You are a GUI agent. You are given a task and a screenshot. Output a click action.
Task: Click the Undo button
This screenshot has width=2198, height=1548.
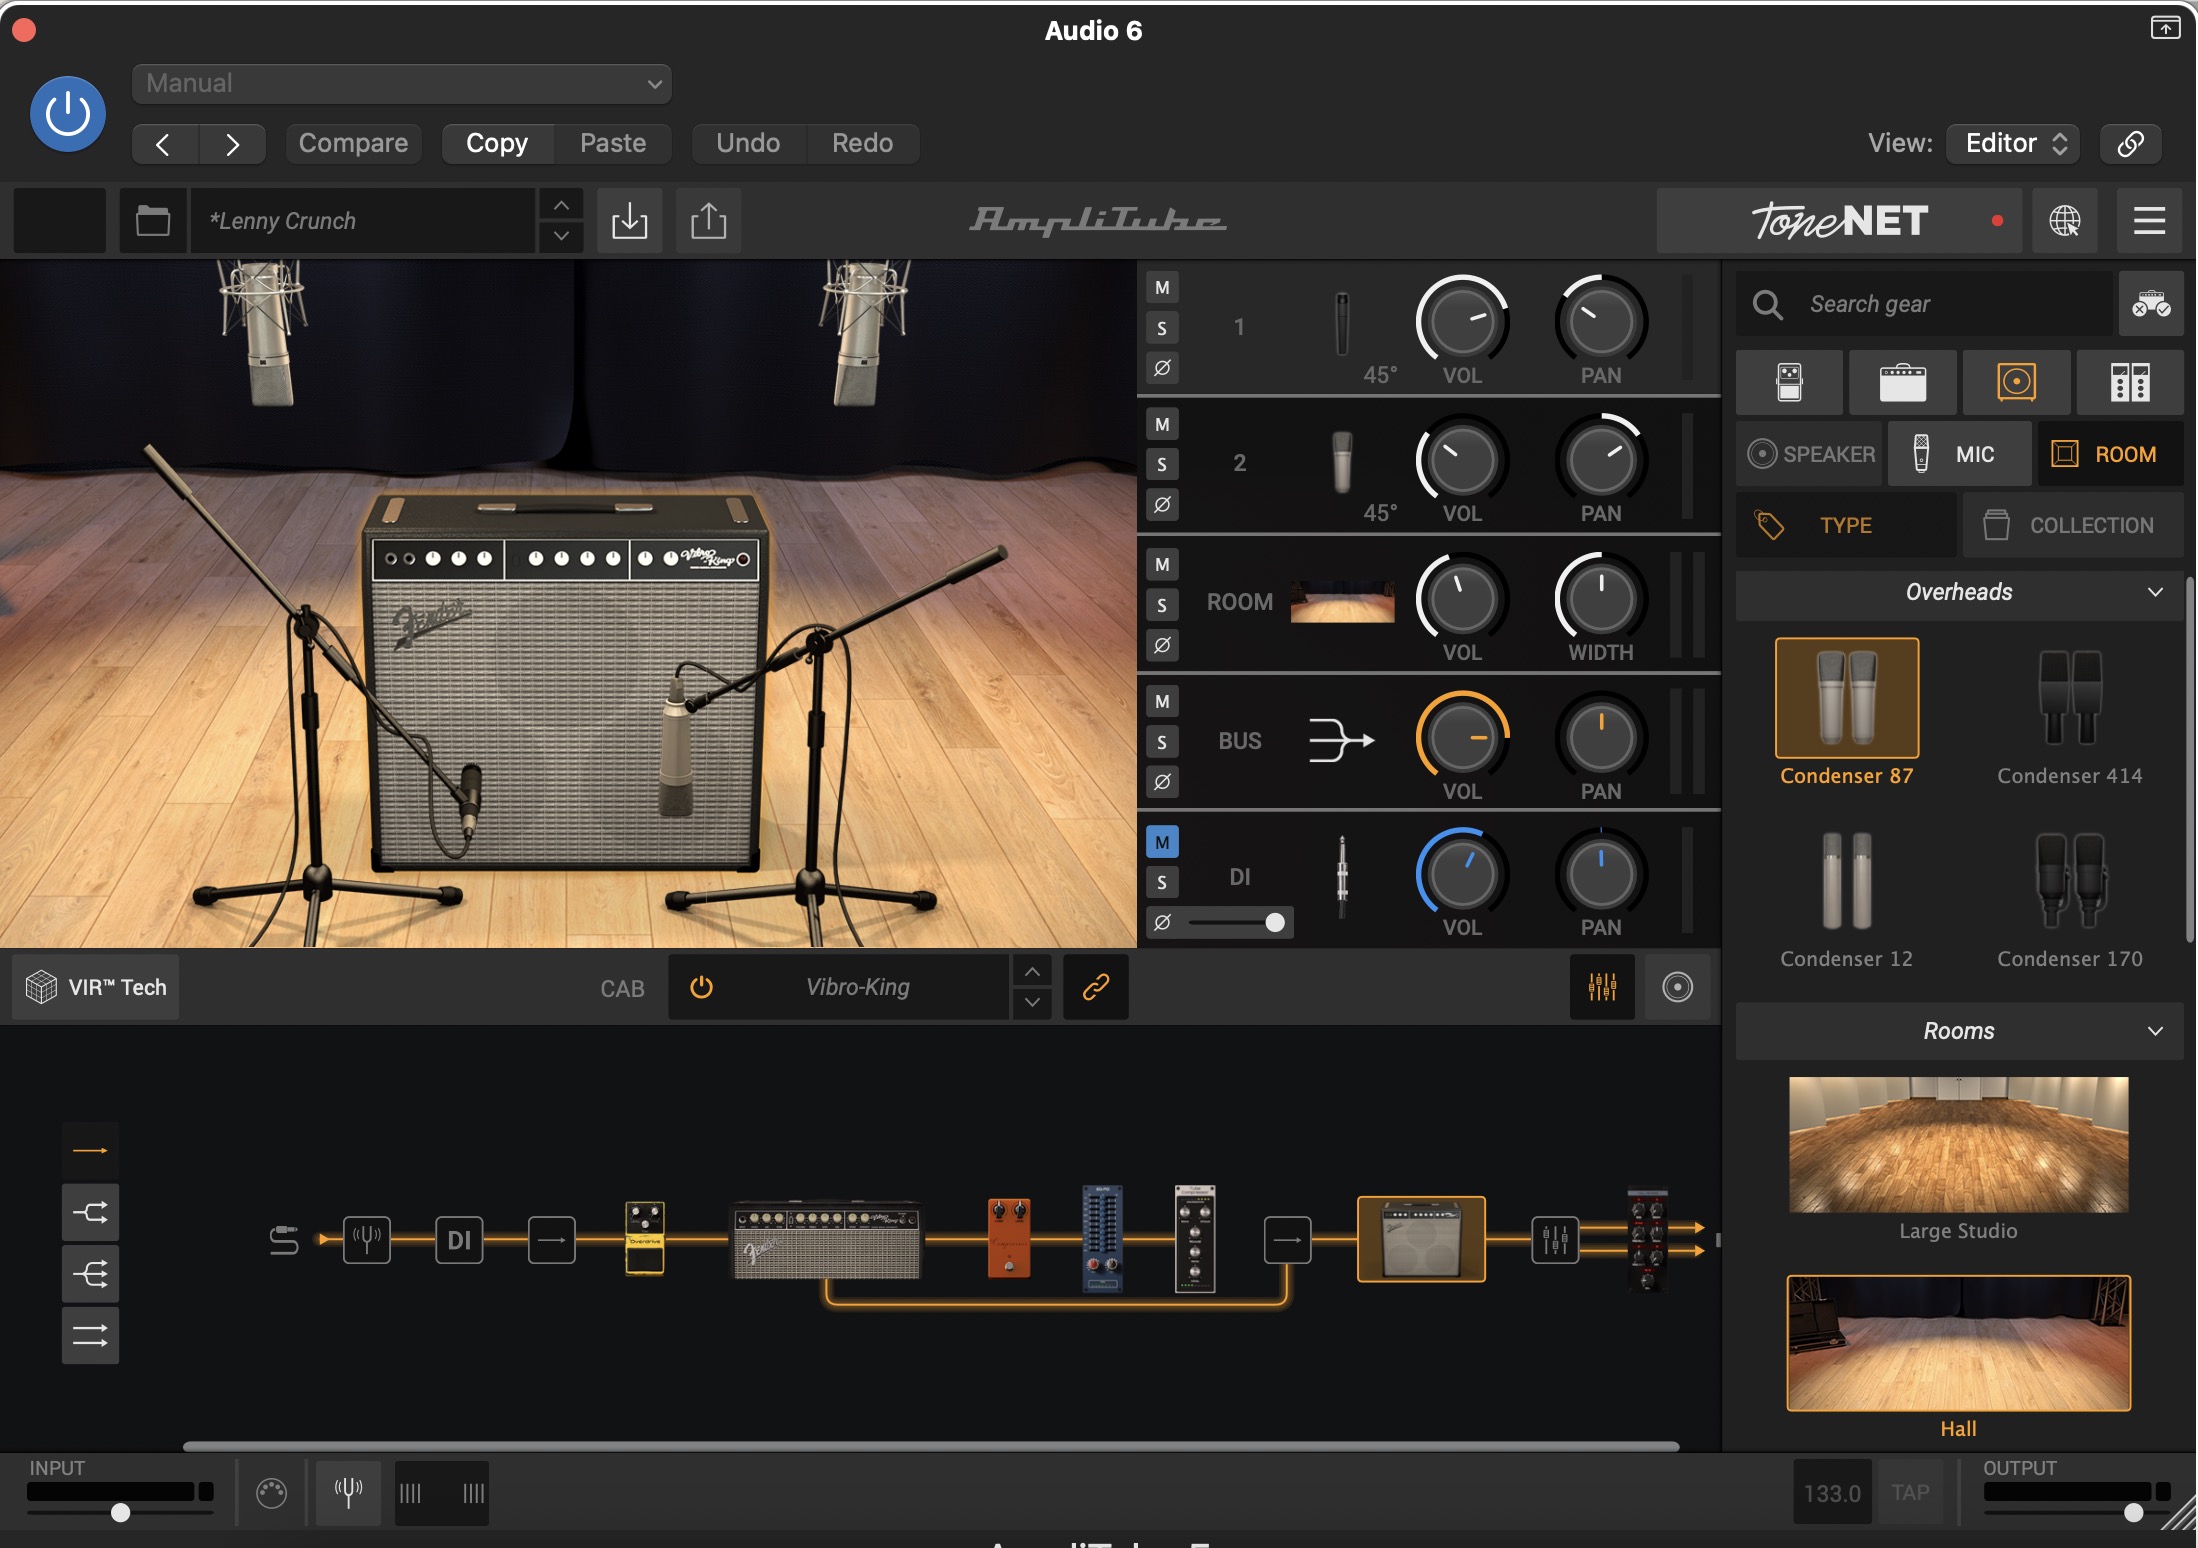pos(748,143)
